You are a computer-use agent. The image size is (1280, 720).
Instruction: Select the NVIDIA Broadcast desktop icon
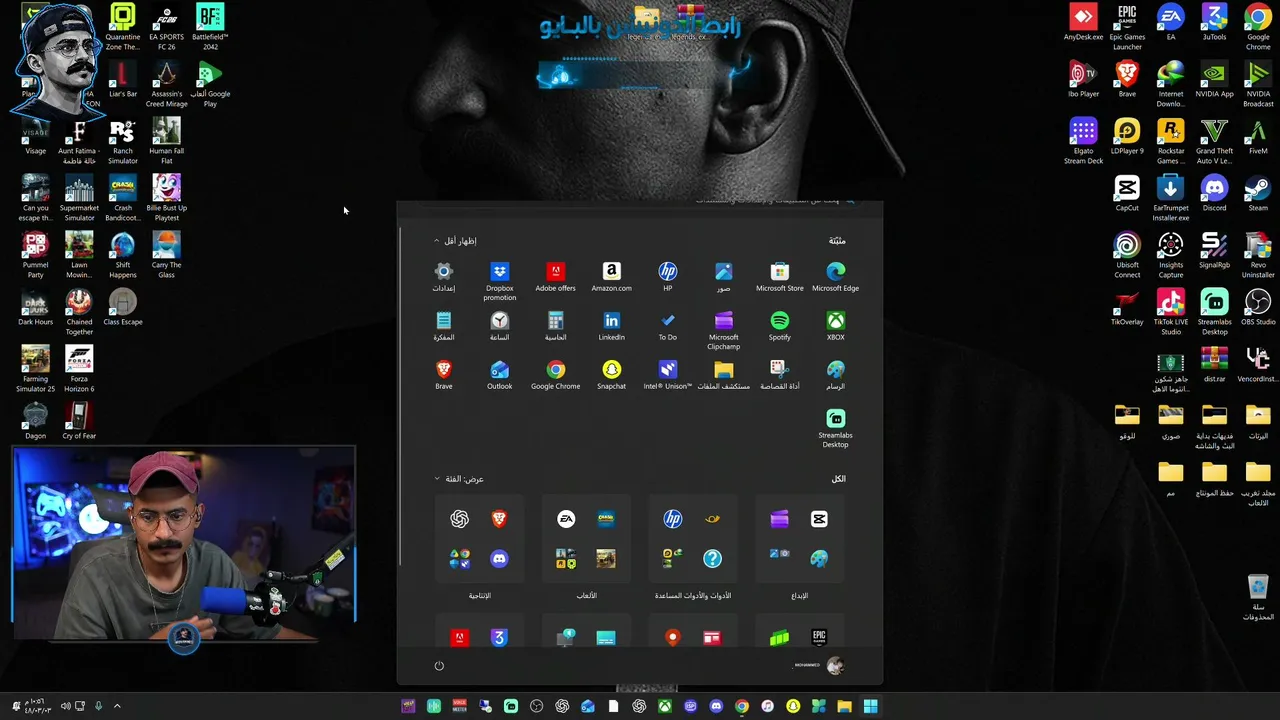coord(1258,84)
